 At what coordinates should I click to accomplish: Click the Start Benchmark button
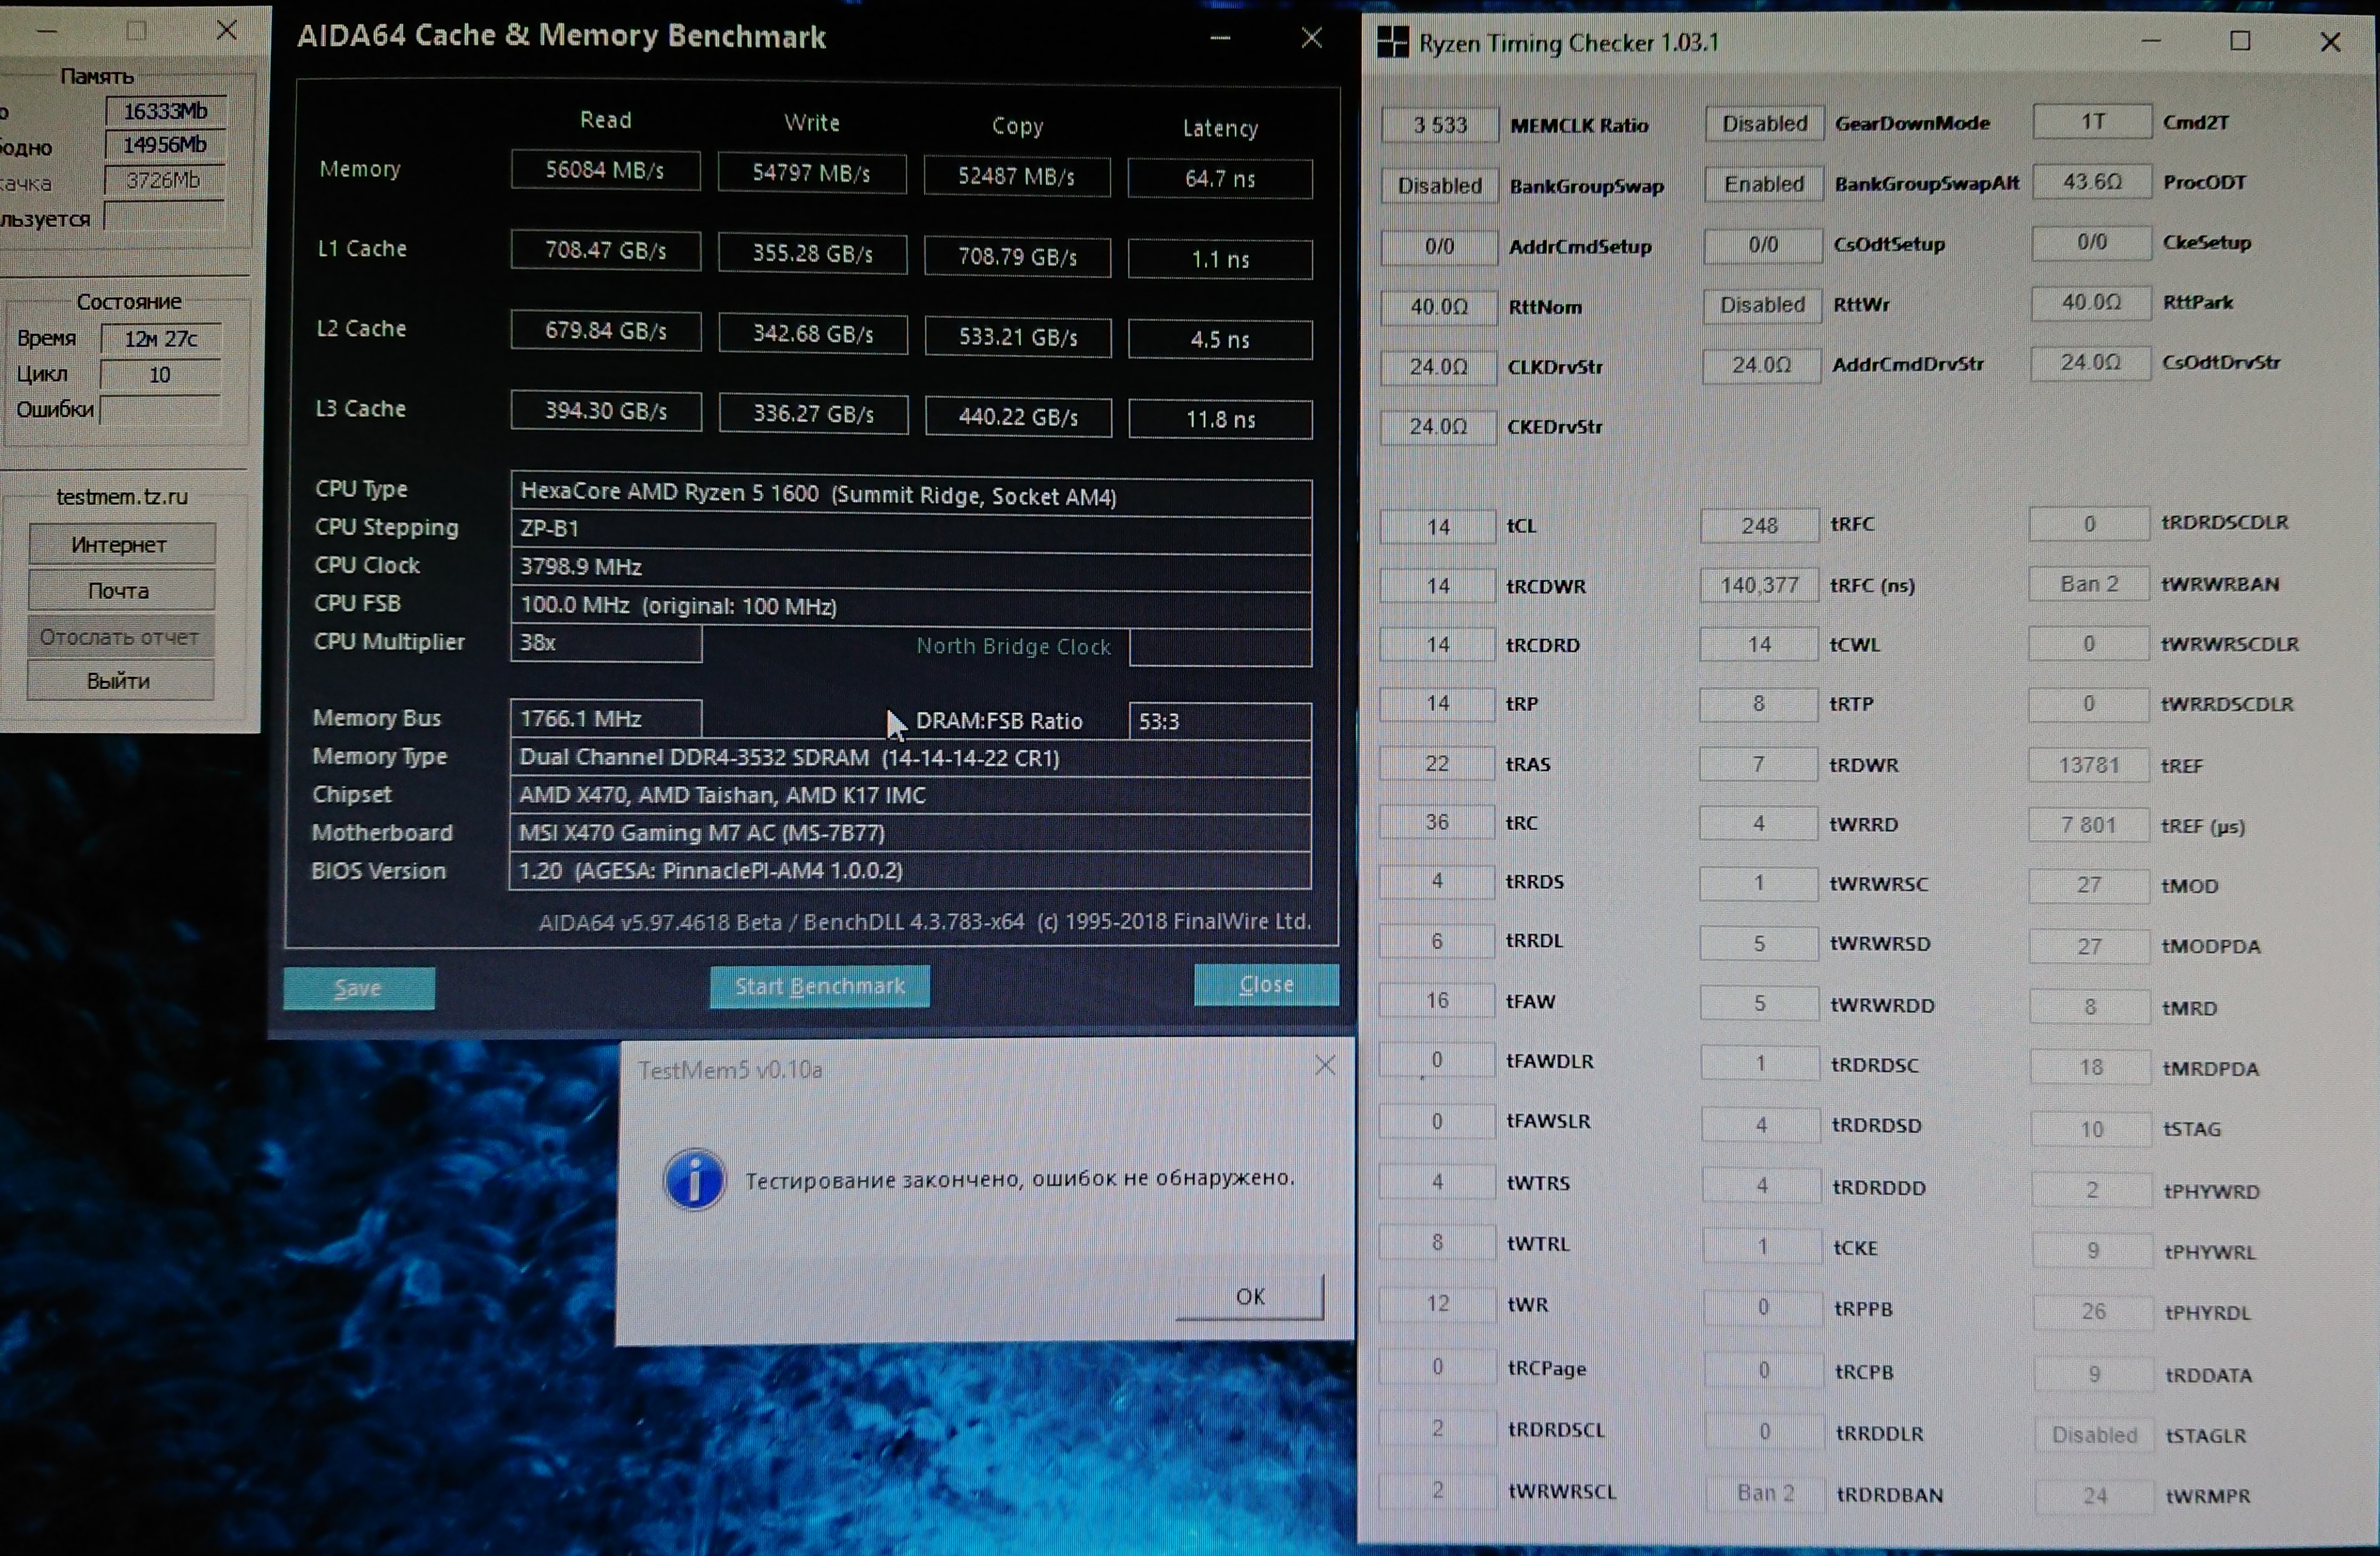pos(819,986)
